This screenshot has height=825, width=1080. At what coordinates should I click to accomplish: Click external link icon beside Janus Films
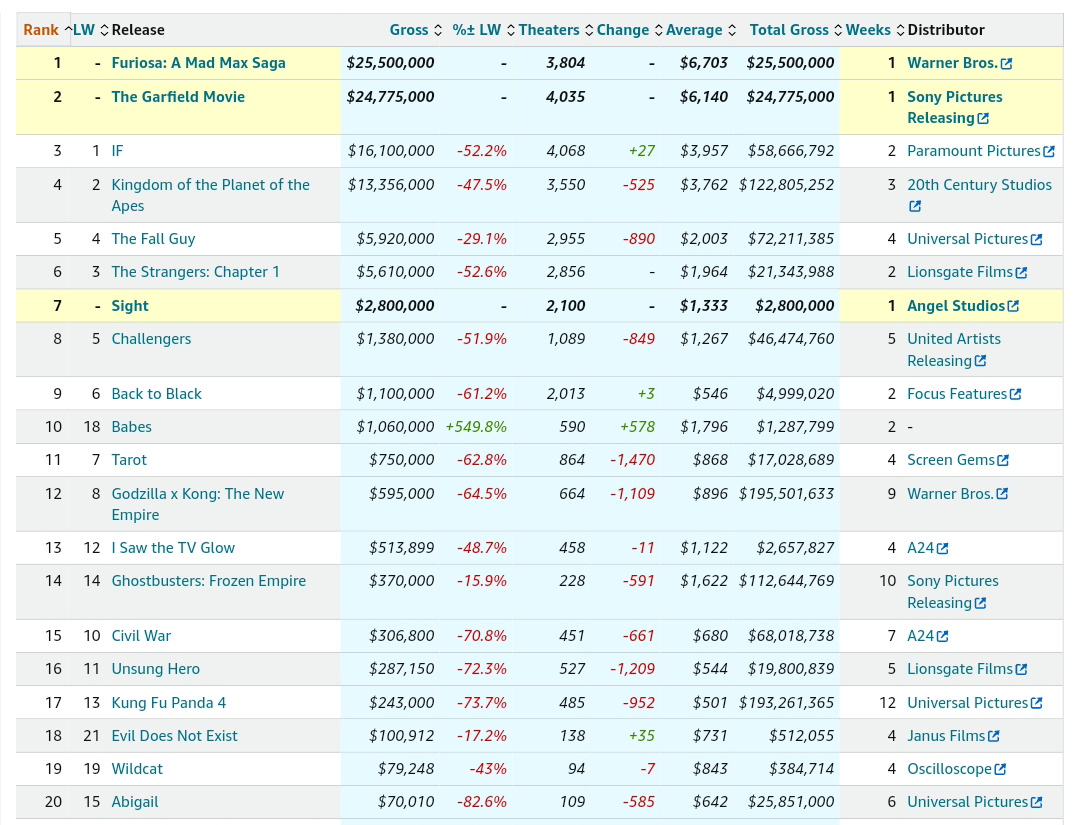pos(993,736)
